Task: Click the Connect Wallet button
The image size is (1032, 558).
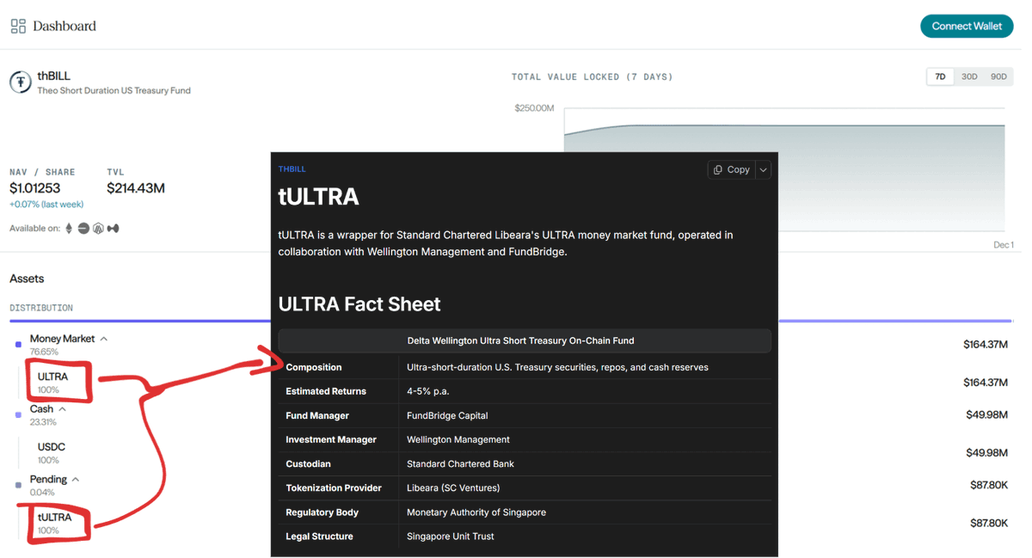Action: [966, 26]
